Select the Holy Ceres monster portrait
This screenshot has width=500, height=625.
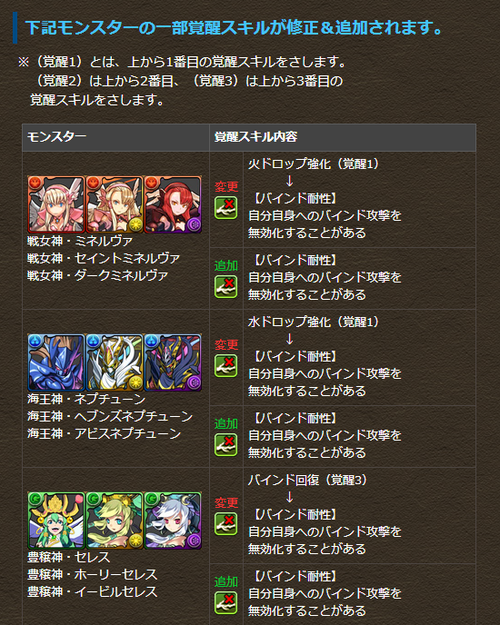[x=114, y=521]
